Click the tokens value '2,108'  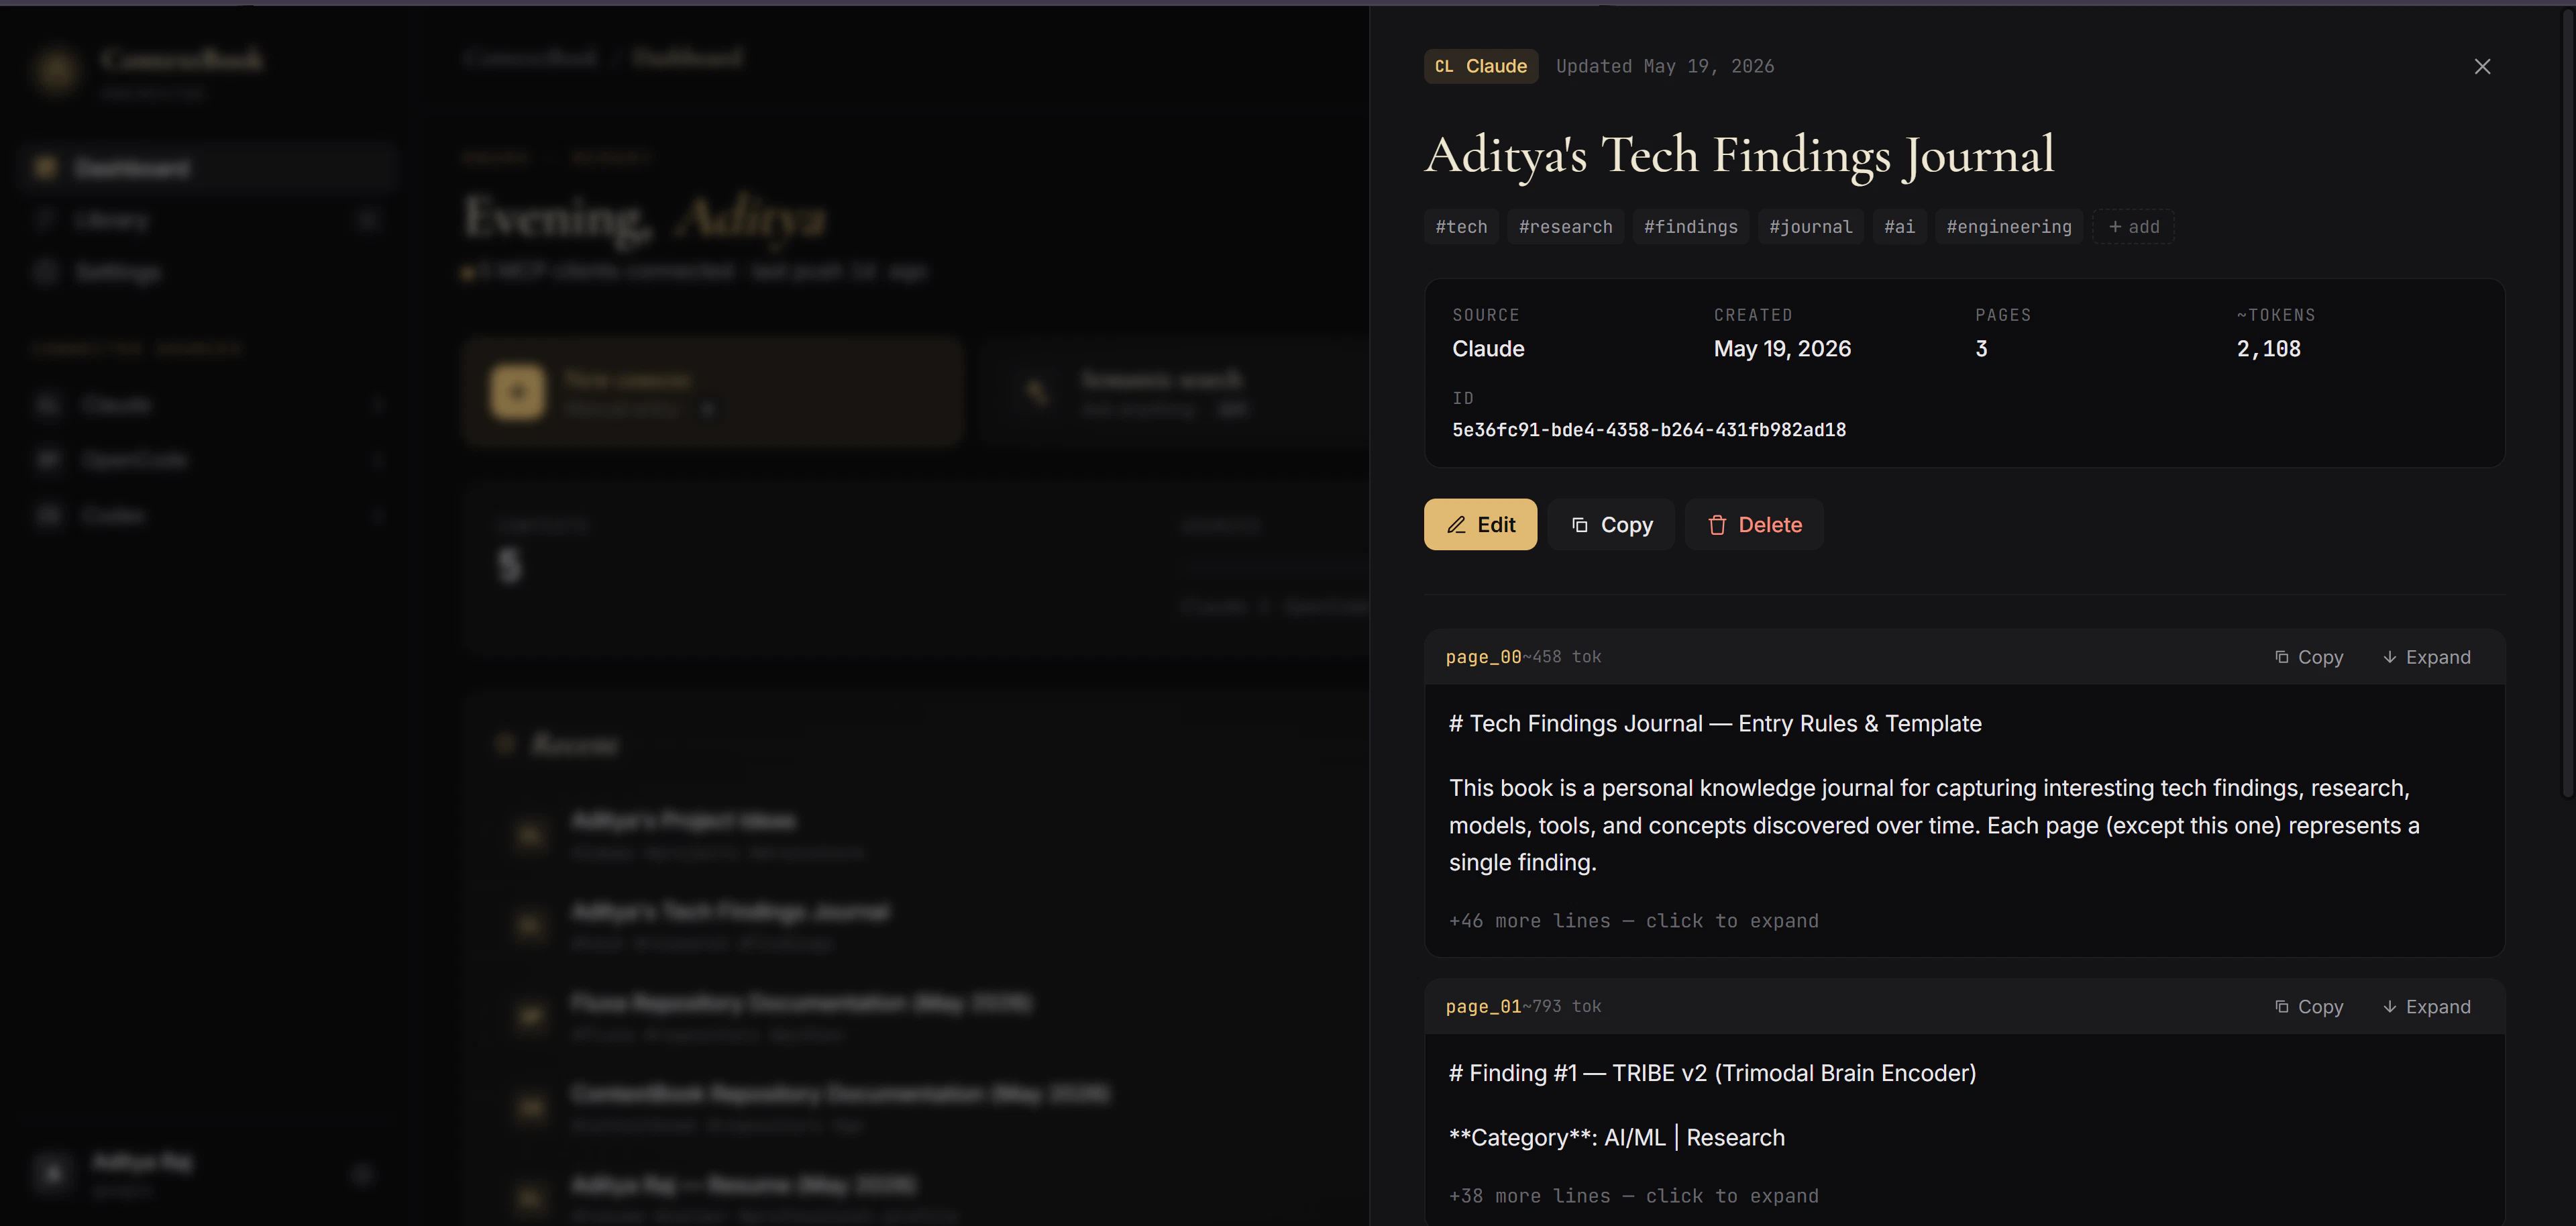pos(2268,348)
